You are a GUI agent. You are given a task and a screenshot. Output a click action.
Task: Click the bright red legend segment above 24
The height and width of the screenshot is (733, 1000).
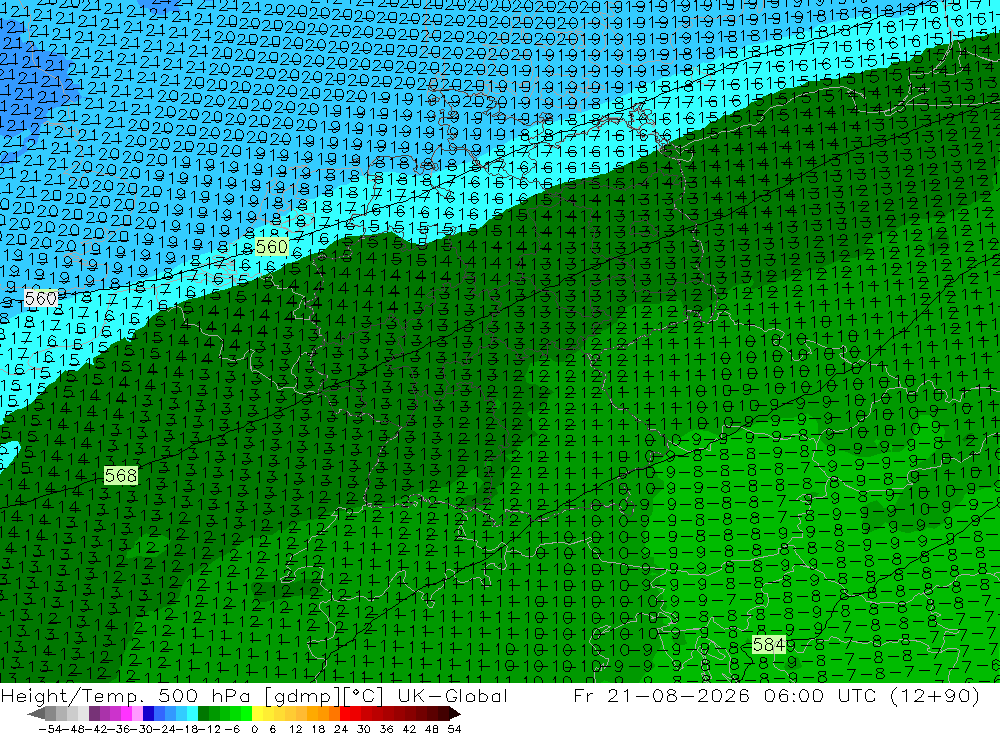(345, 713)
